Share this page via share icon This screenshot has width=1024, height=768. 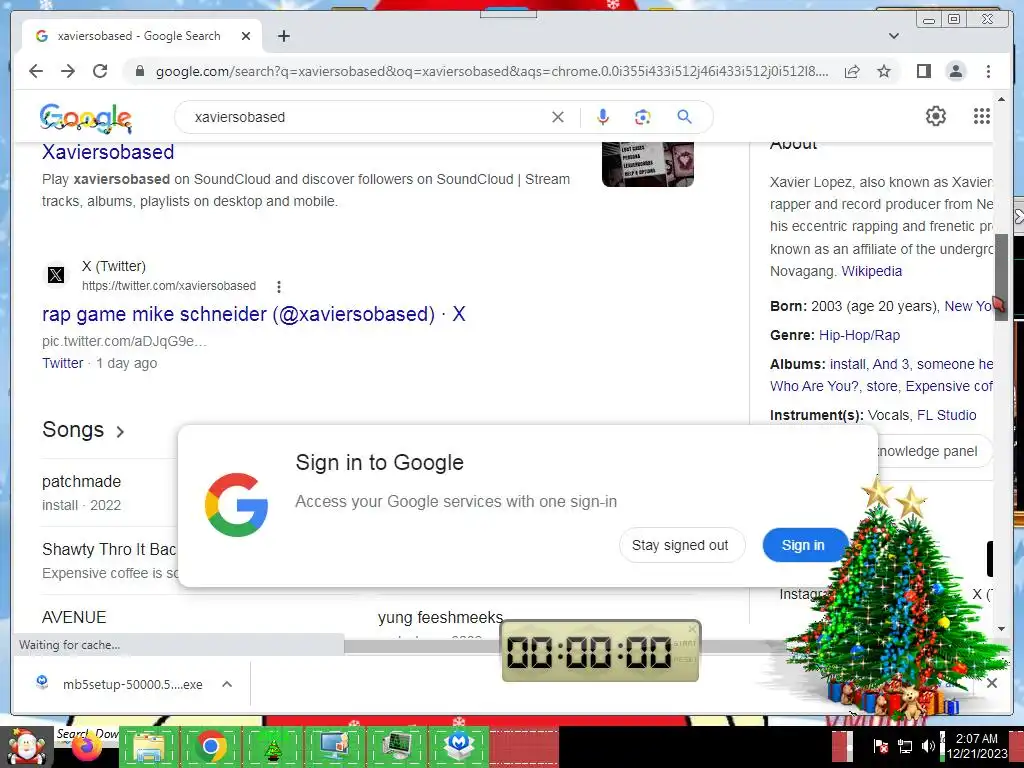852,71
